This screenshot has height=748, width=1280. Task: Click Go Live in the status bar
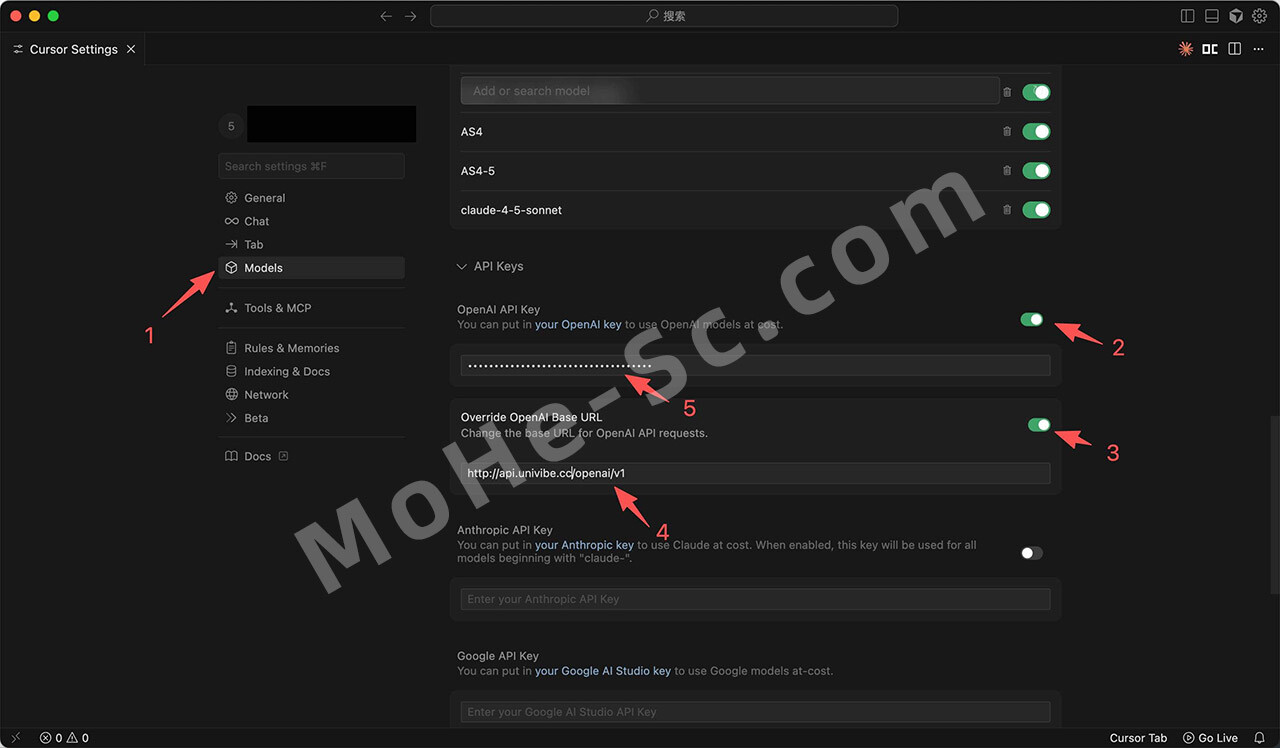[1210, 738]
